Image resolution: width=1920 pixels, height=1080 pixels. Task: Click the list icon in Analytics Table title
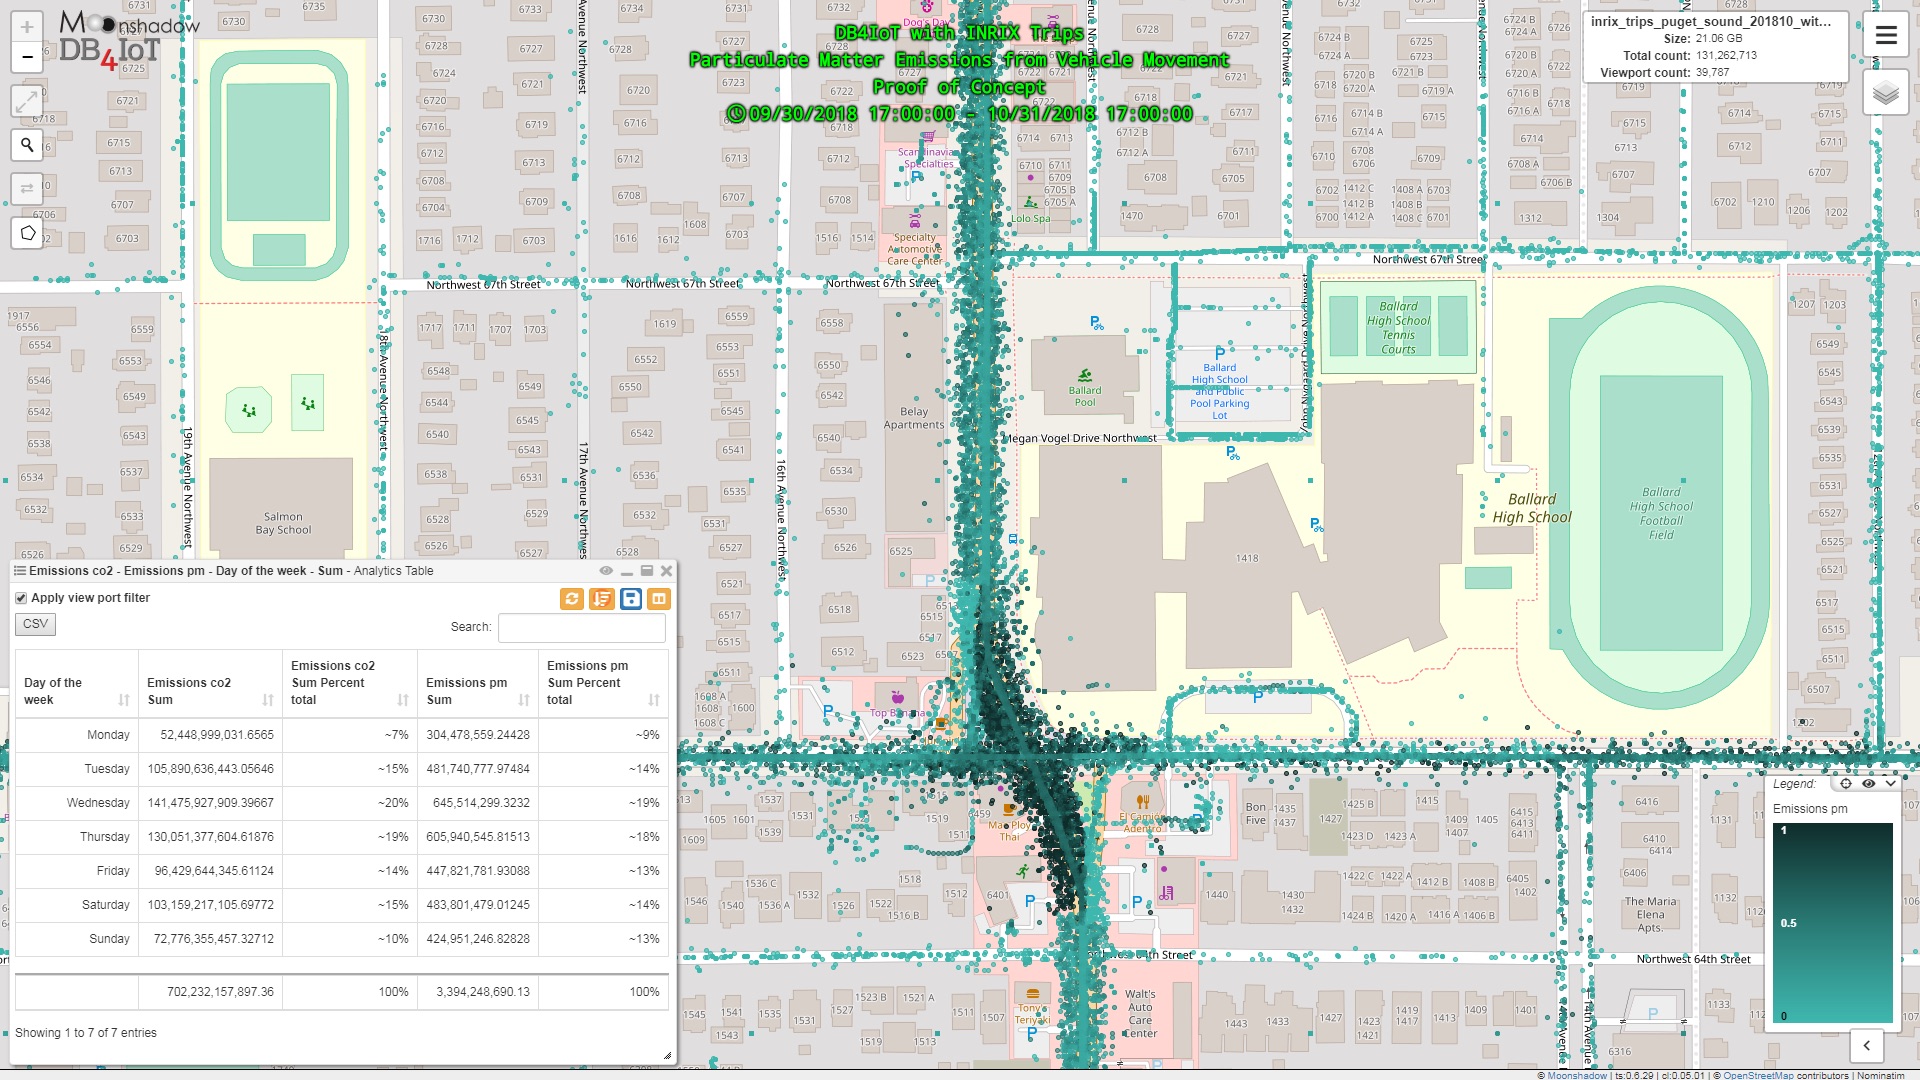(20, 571)
